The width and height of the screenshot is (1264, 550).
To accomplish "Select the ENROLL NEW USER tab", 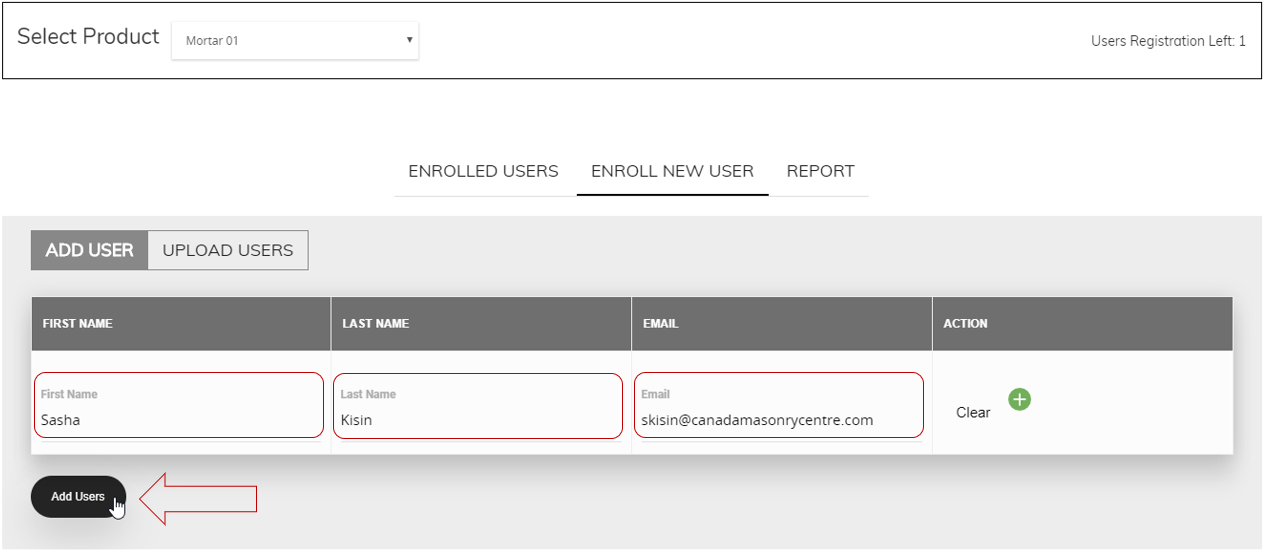I will [x=672, y=171].
